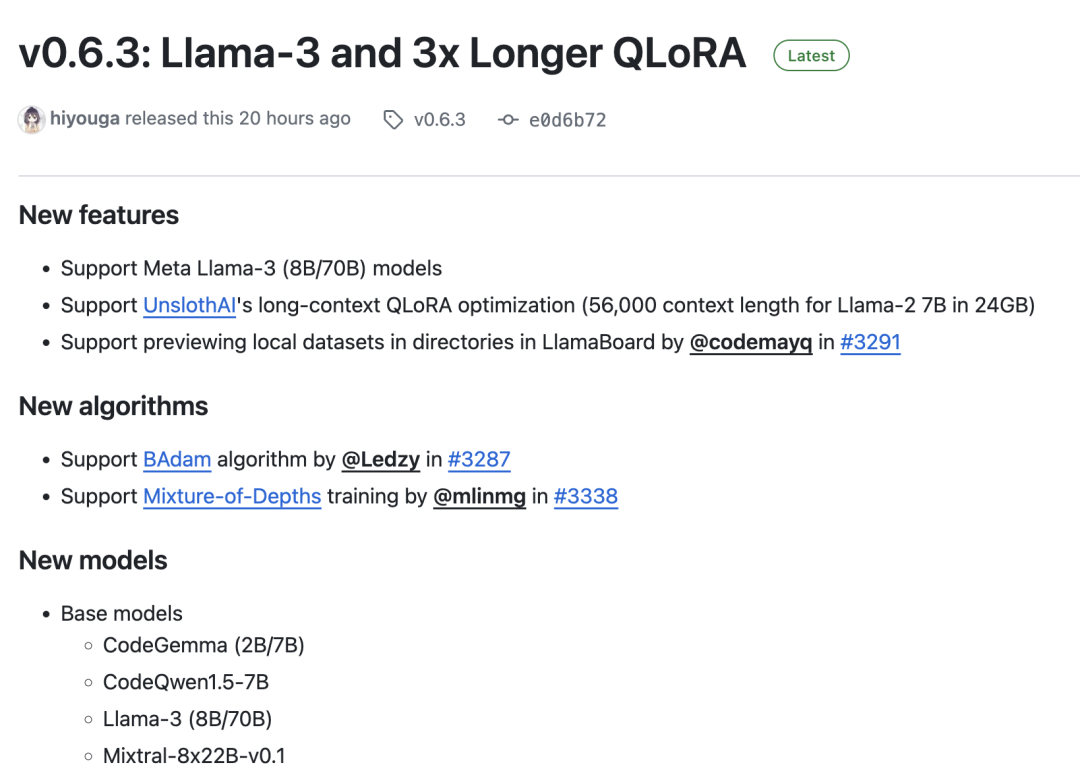Open pull request #3338
The image size is (1080, 767).
(586, 496)
